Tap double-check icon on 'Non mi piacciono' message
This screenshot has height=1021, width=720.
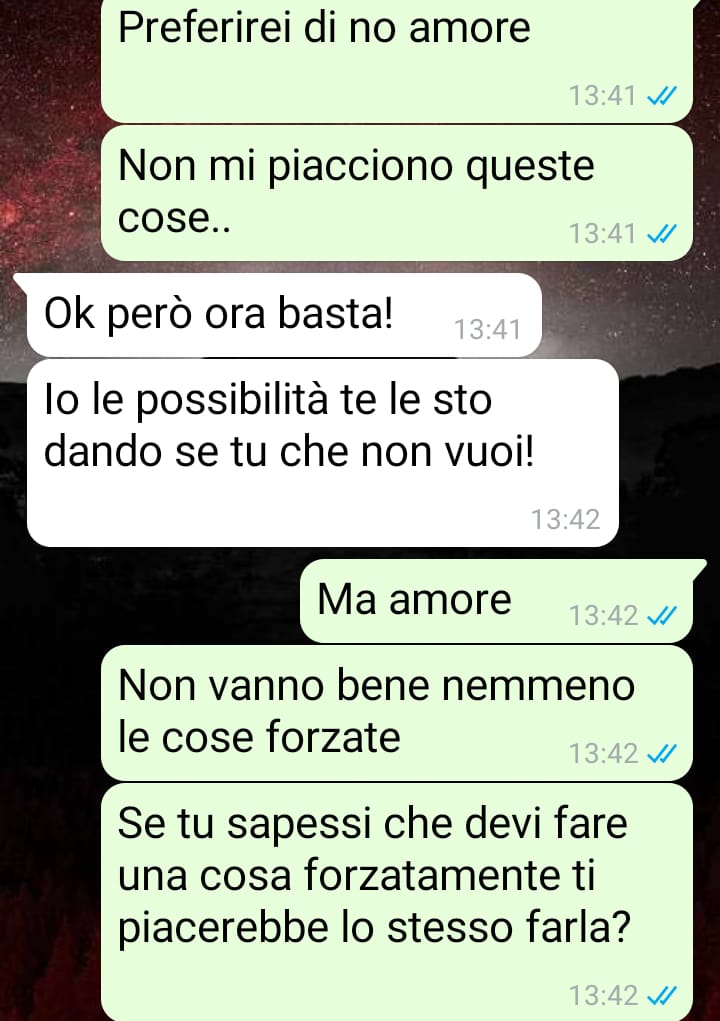(661, 233)
